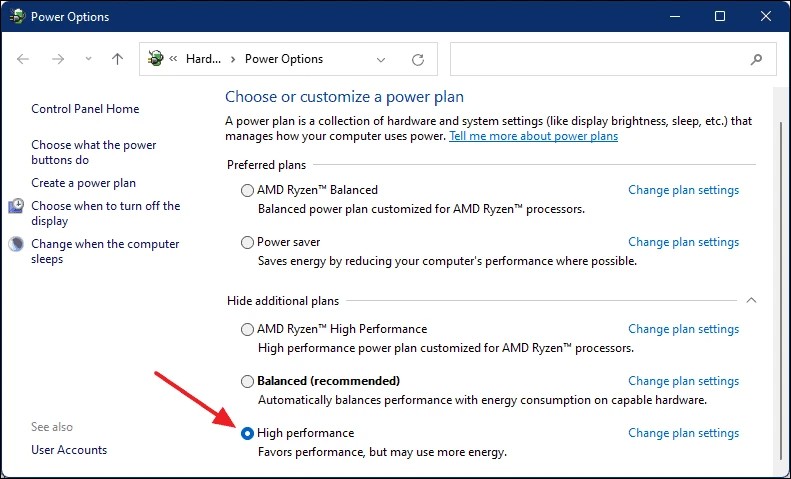Open Tell me more about power plans

[533, 136]
